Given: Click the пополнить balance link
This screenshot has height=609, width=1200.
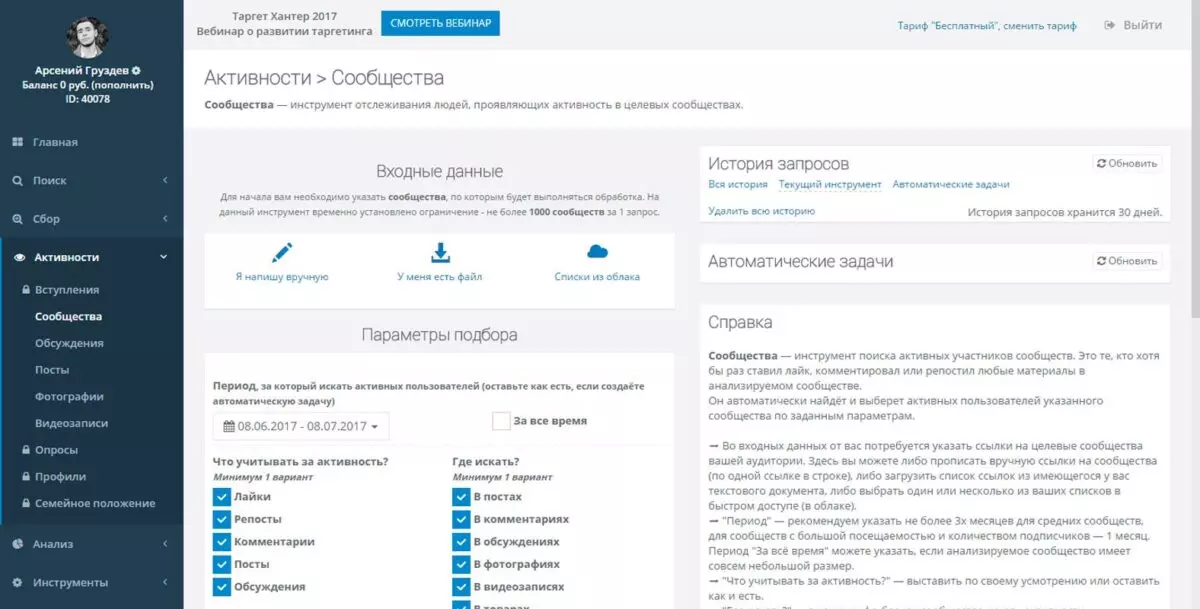Looking at the screenshot, I should click(x=124, y=85).
